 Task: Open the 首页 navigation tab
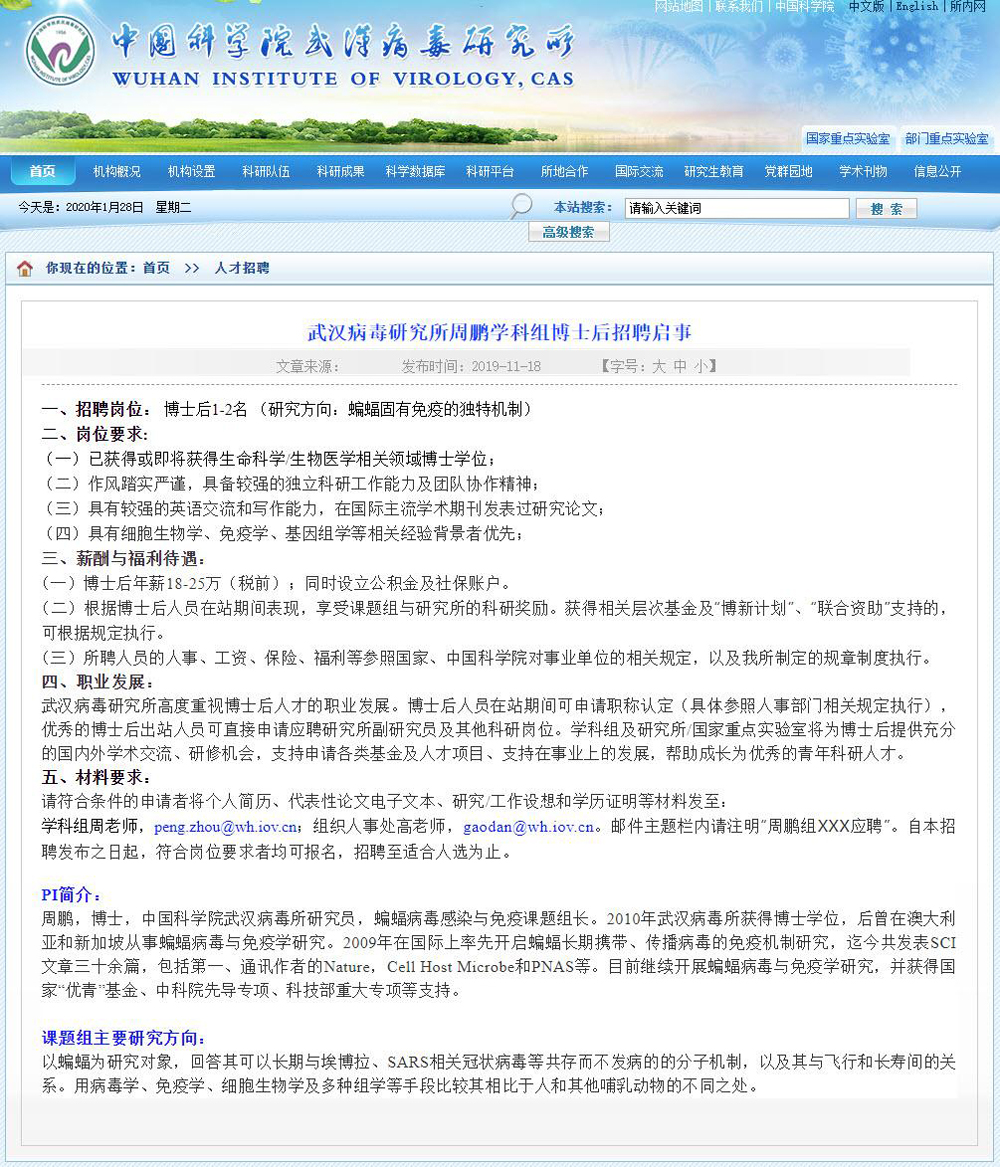43,172
